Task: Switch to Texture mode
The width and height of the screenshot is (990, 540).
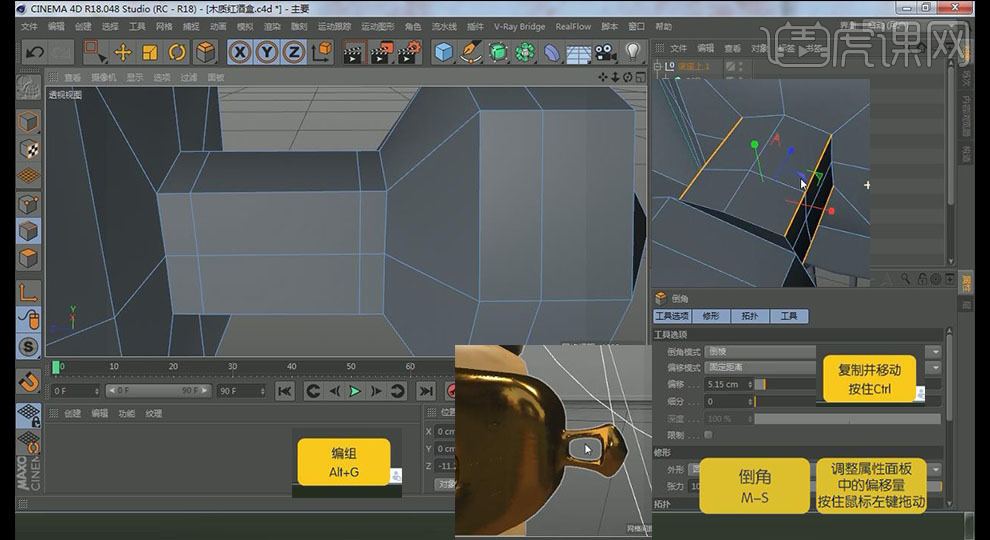Action: point(28,149)
